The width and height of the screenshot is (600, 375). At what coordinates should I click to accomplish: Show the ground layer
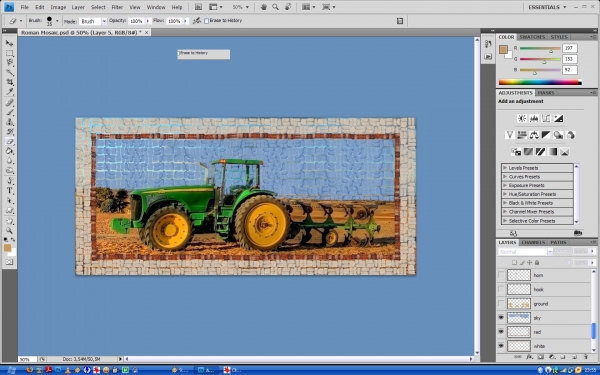point(501,303)
